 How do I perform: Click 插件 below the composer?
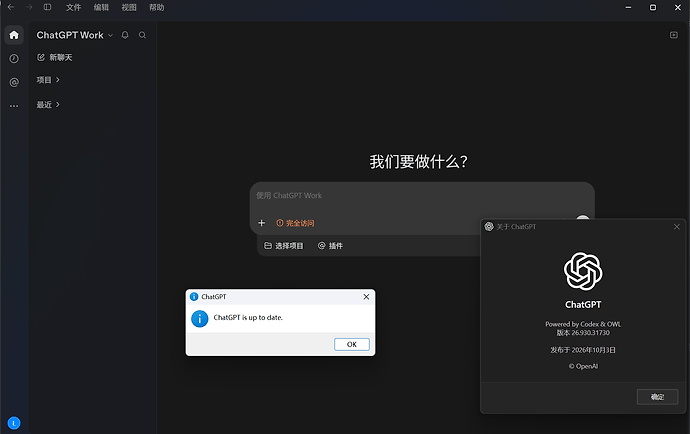click(x=330, y=246)
